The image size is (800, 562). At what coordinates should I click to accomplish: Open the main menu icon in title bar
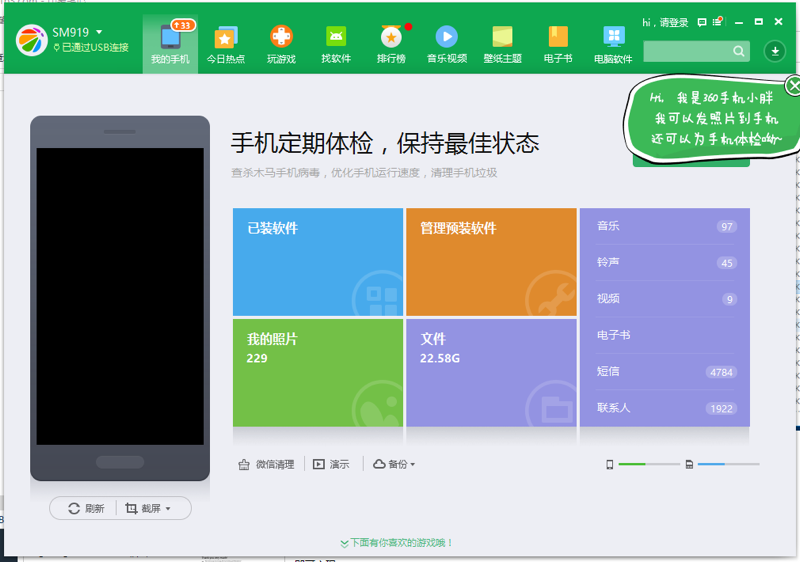[x=718, y=22]
